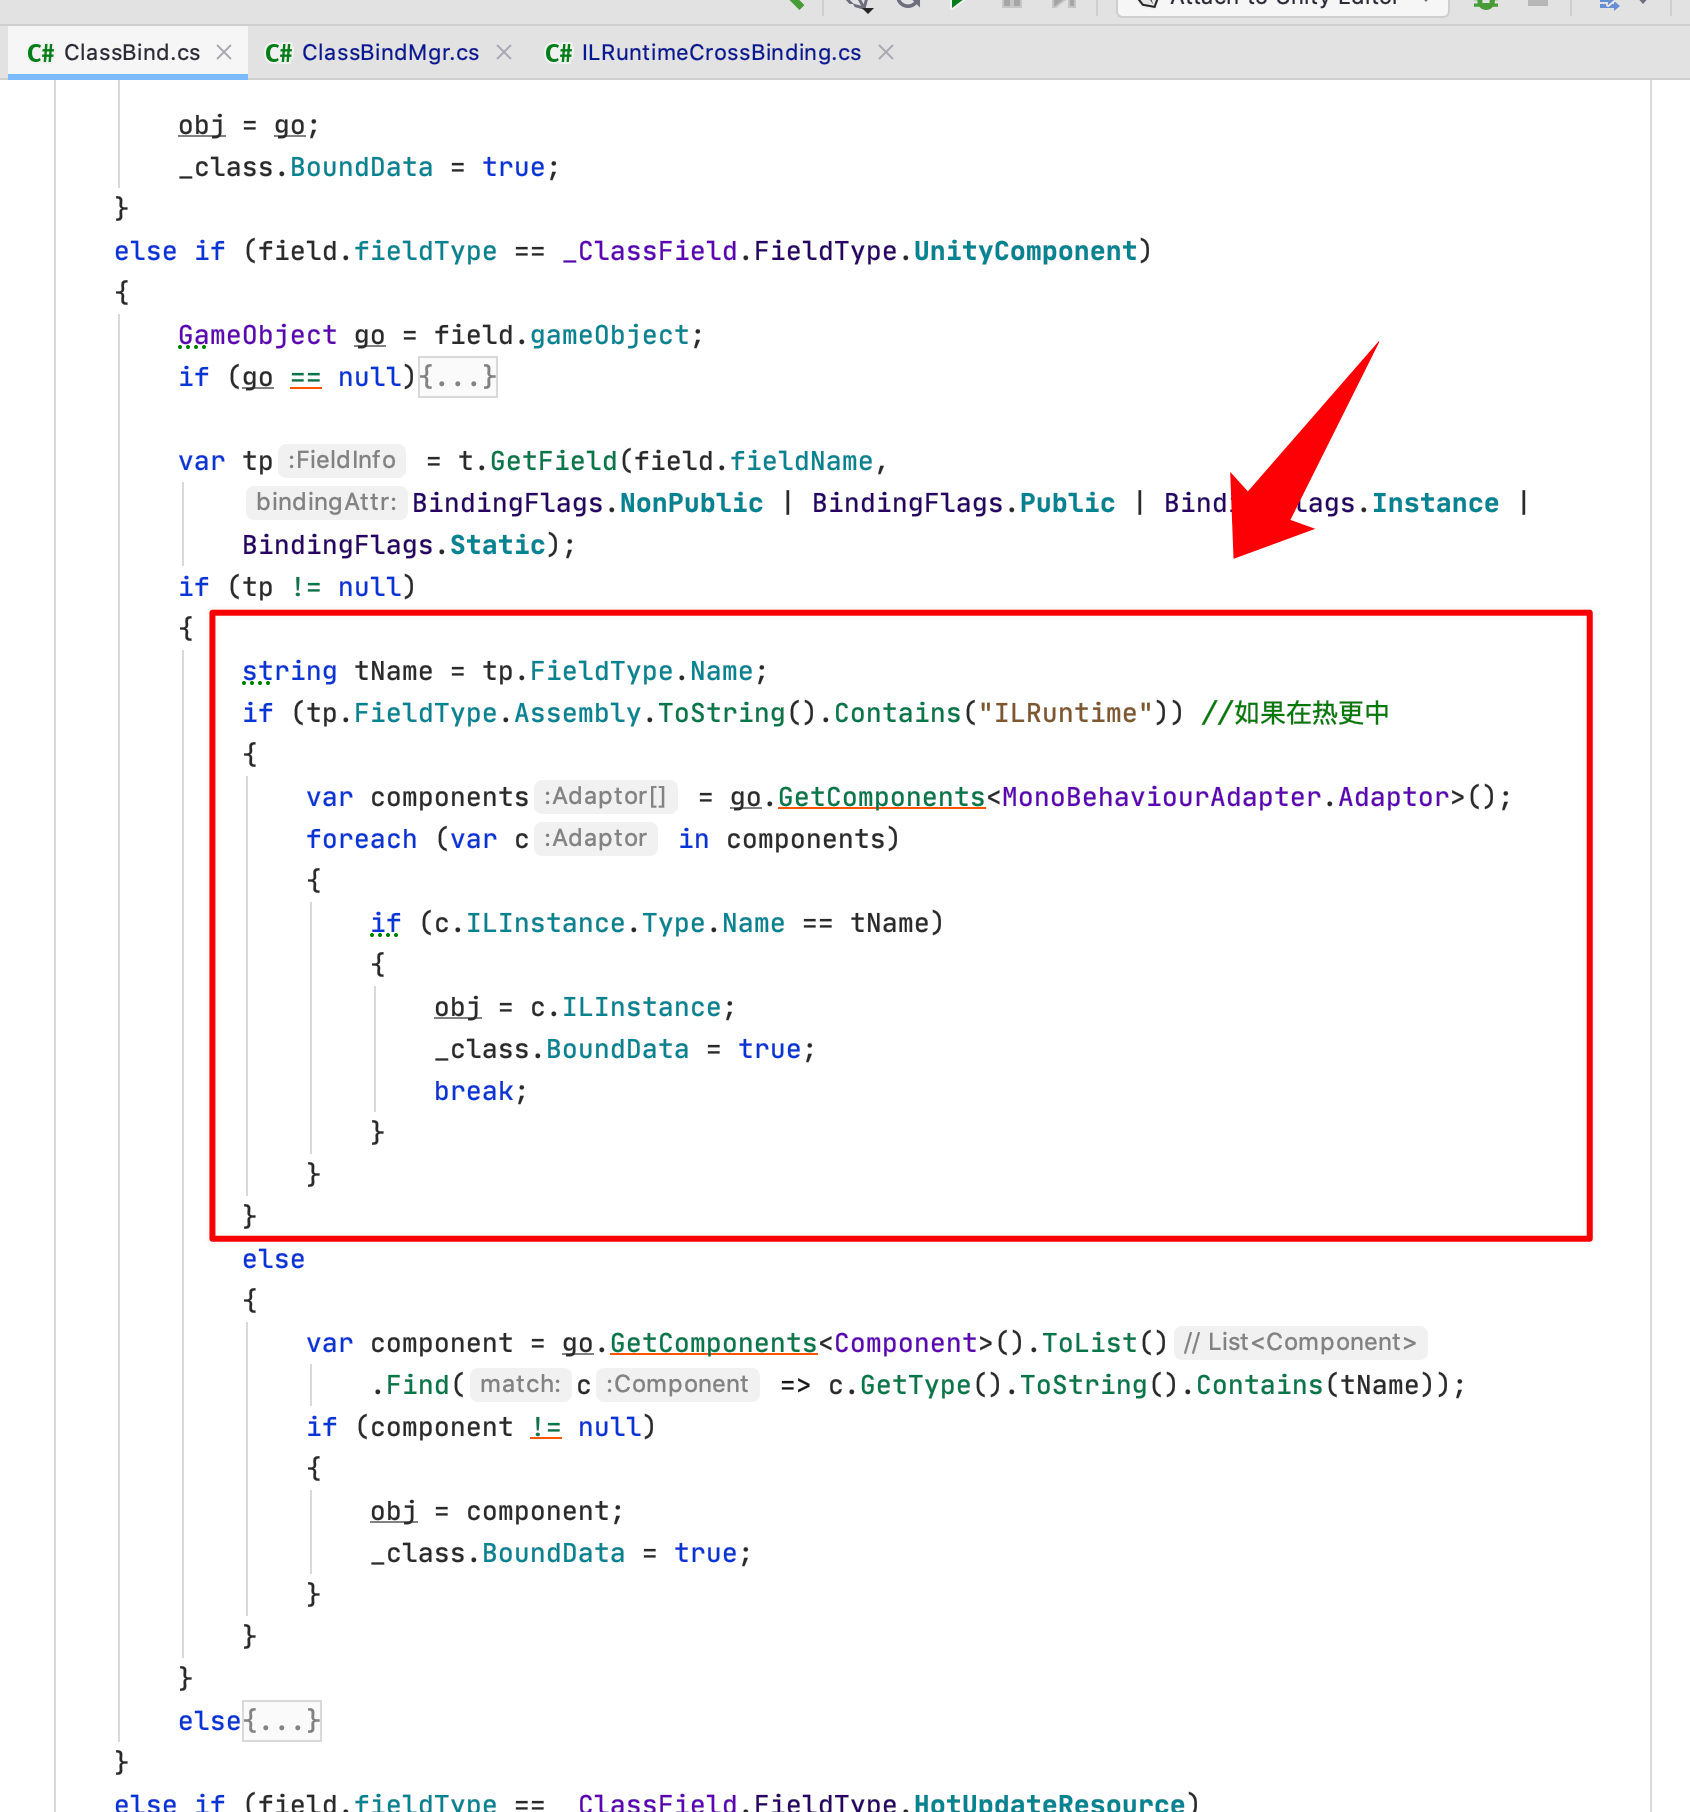The width and height of the screenshot is (1690, 1812).
Task: Click the blue sync-arrows icon at top right
Action: (1610, 5)
